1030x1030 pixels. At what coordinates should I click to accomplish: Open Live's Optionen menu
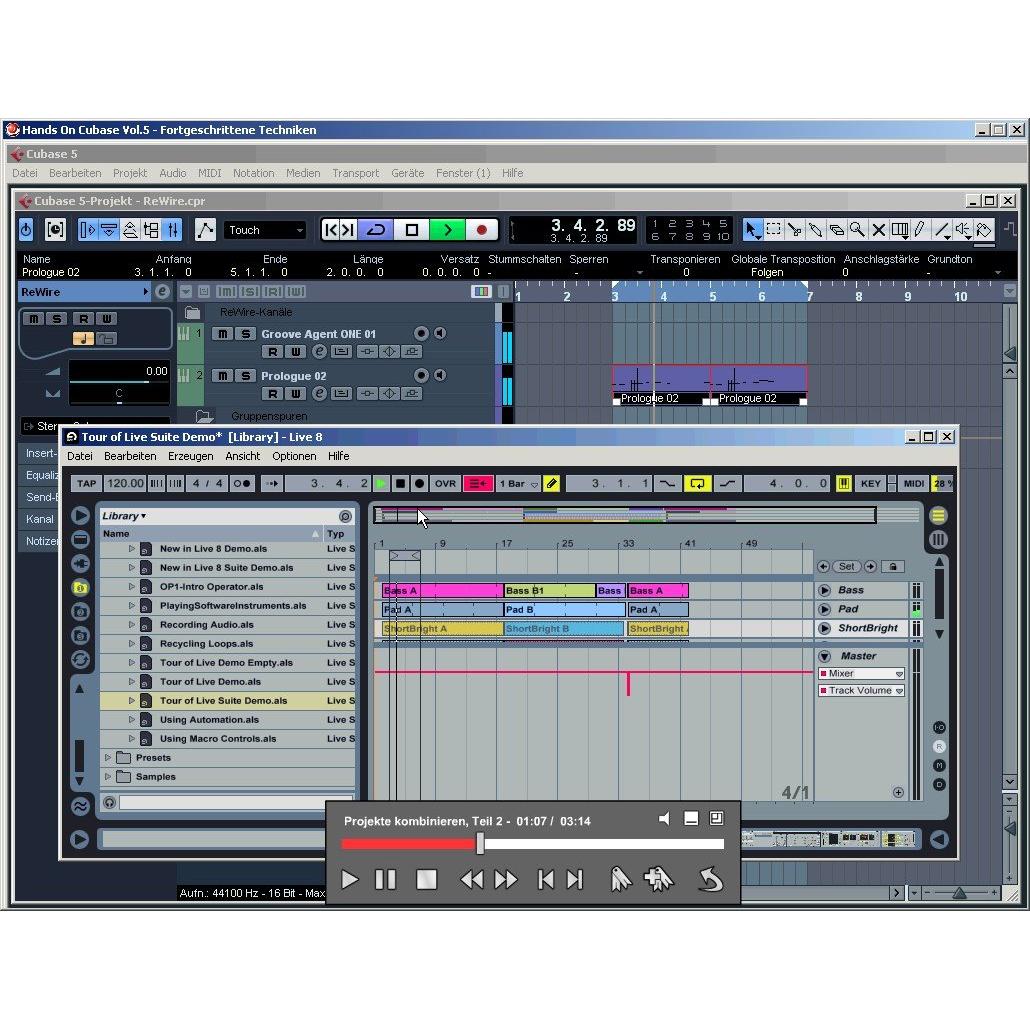pyautogui.click(x=294, y=456)
